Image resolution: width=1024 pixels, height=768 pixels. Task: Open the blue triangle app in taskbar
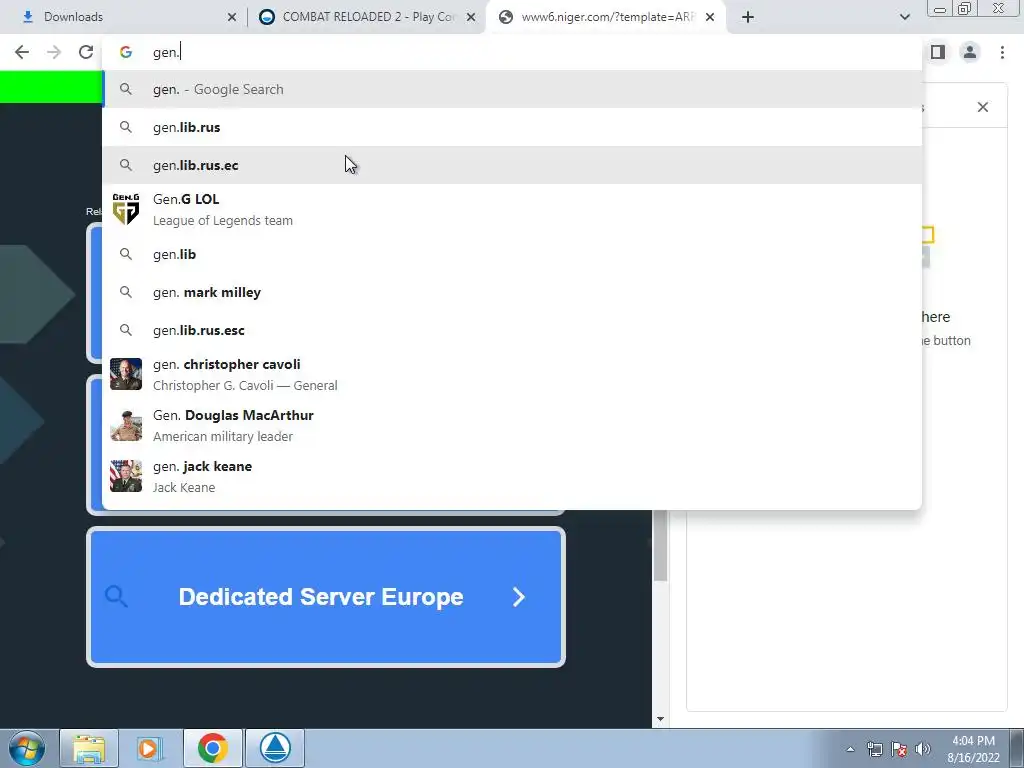point(275,748)
